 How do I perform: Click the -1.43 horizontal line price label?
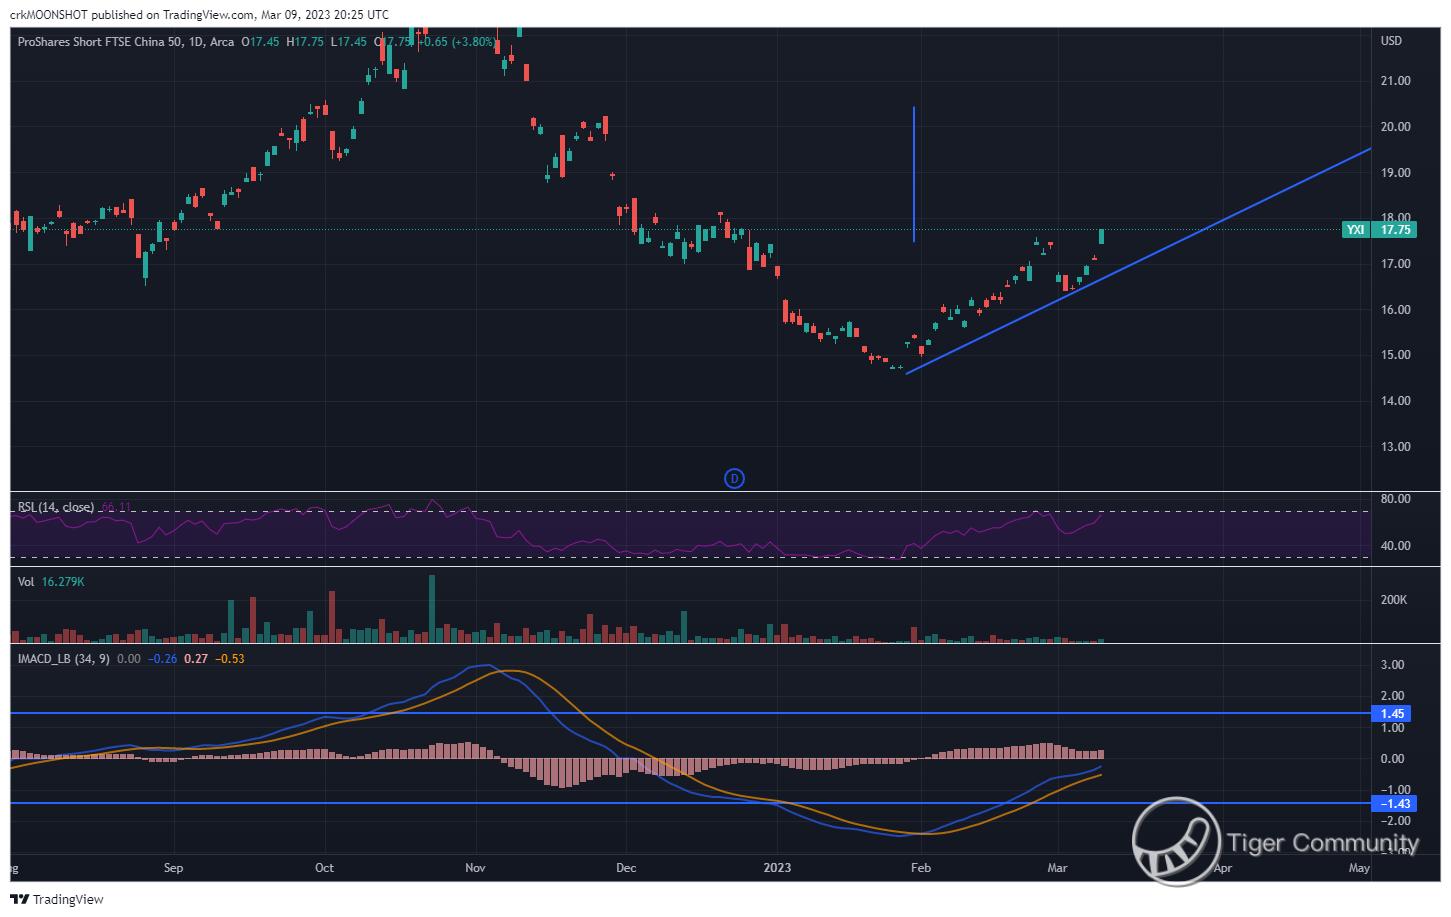1394,804
